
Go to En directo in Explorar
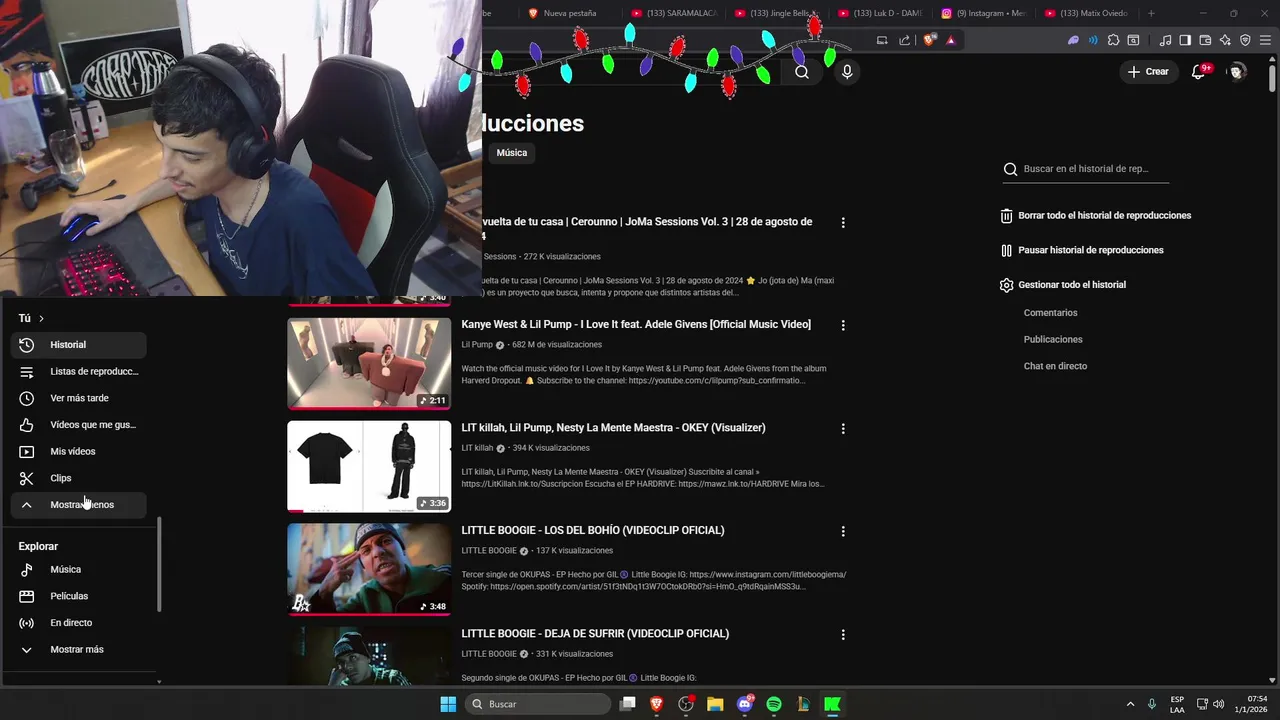(79, 623)
